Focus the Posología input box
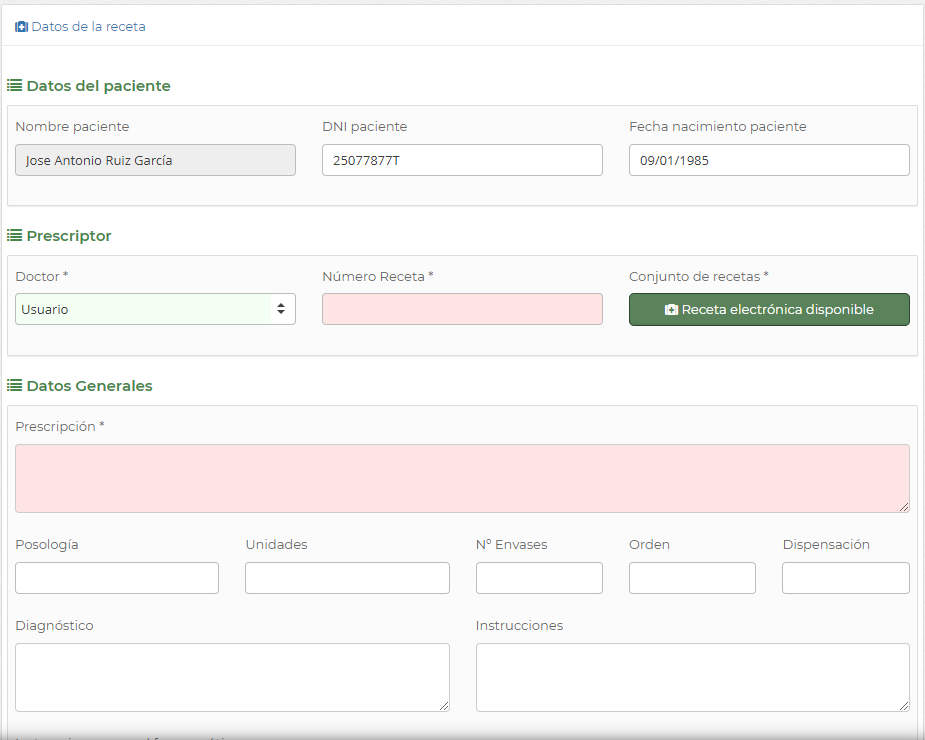925x740 pixels. tap(117, 578)
